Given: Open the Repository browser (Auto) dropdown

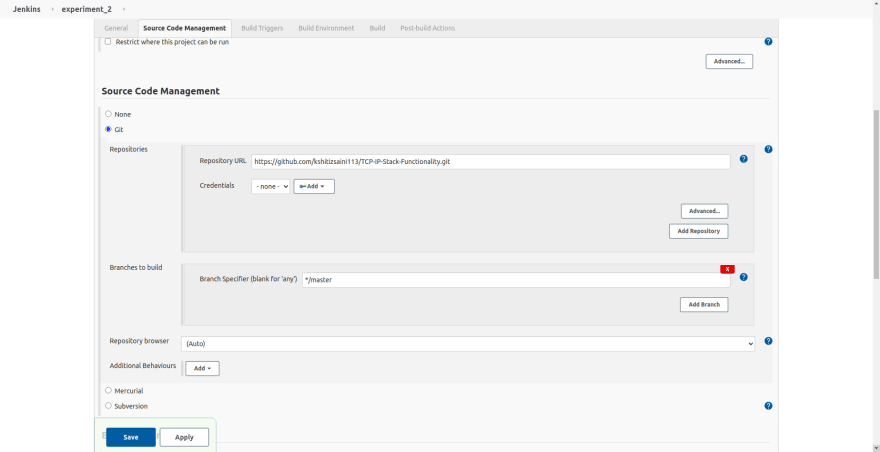Looking at the screenshot, I should coord(468,344).
